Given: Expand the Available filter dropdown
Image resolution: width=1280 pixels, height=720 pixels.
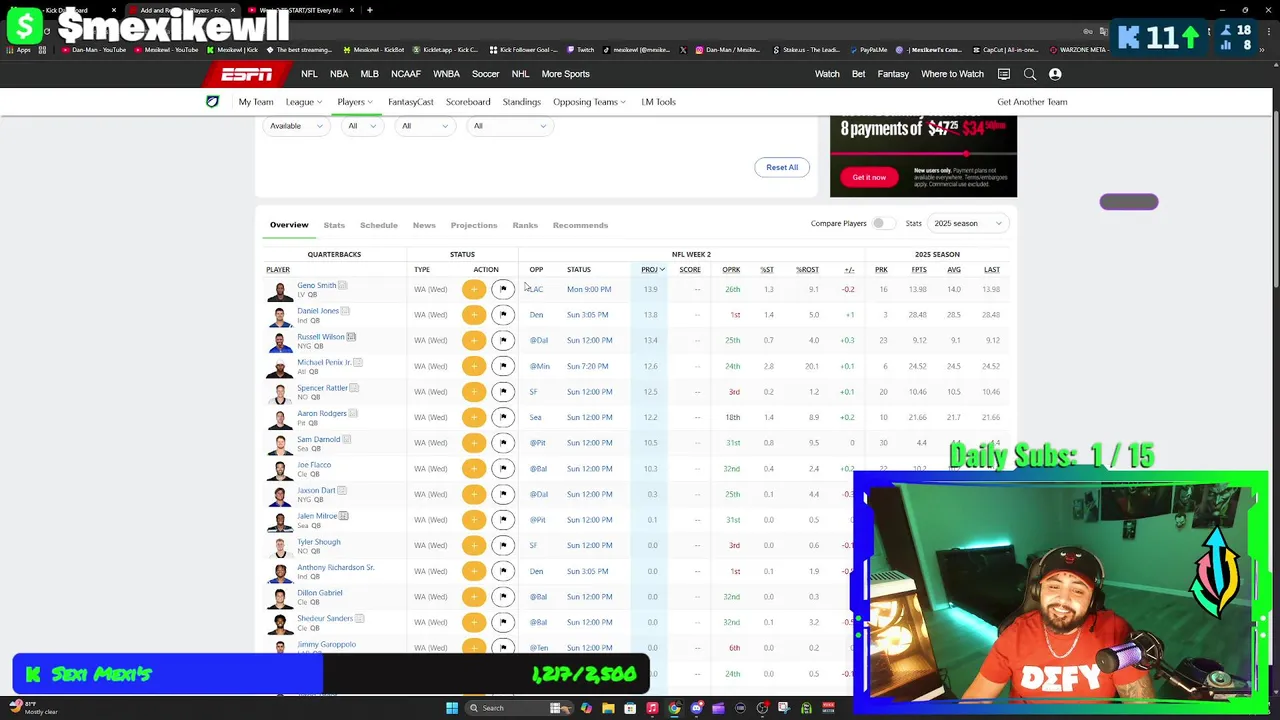Looking at the screenshot, I should click(296, 126).
